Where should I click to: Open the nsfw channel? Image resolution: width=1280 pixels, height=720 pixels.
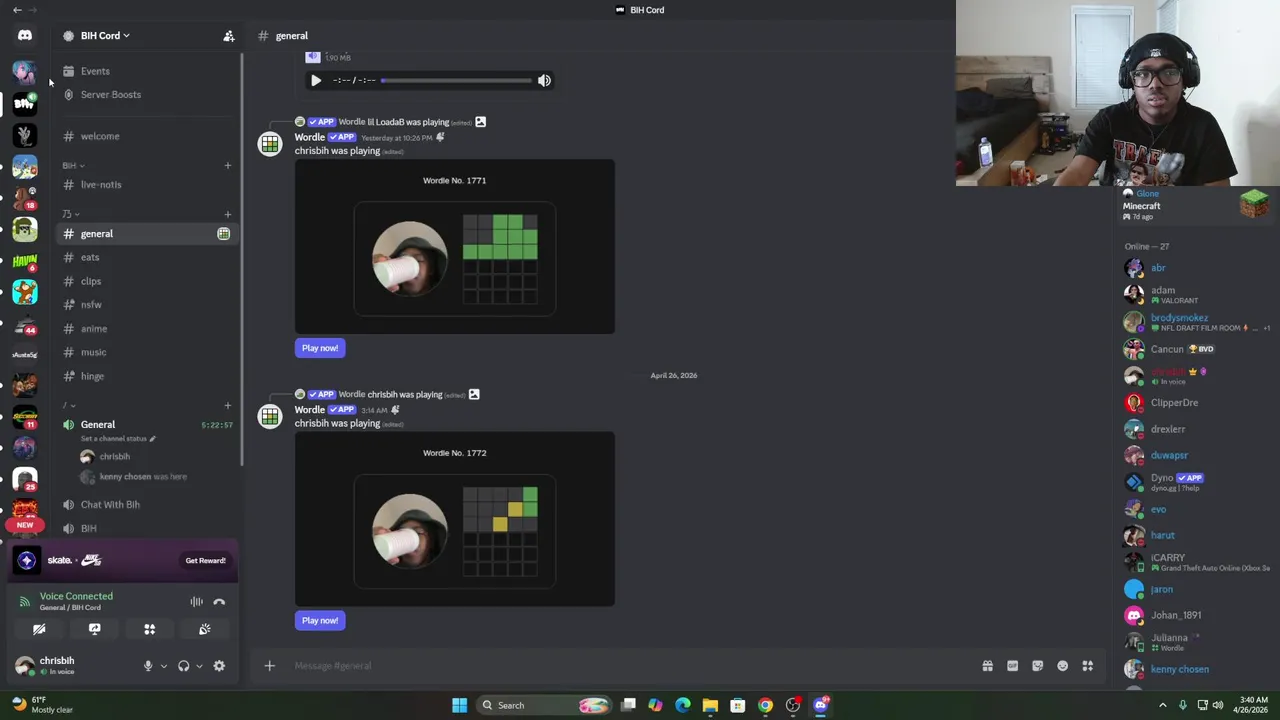coord(91,305)
